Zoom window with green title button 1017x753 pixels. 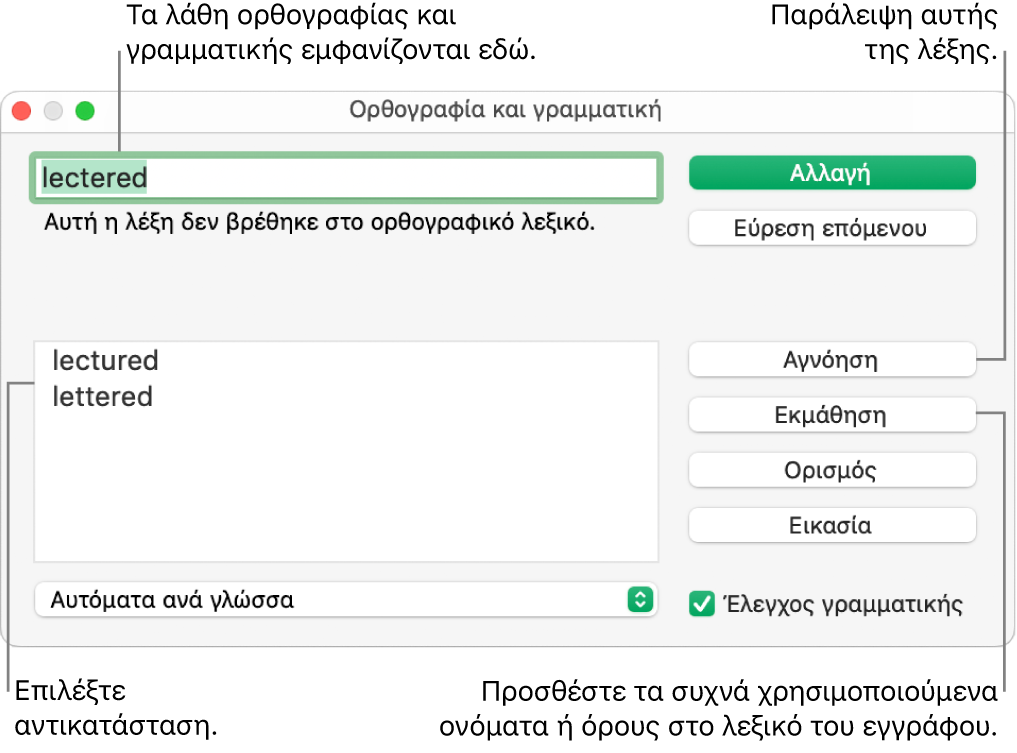click(x=85, y=111)
